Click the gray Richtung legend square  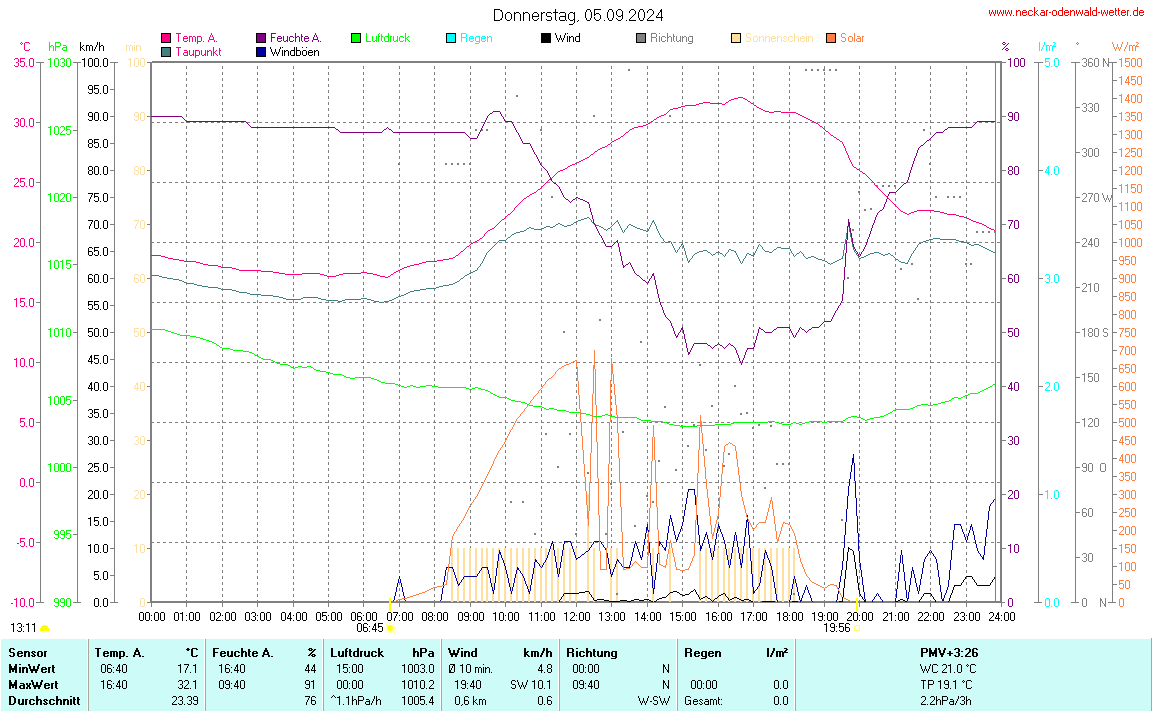[641, 38]
